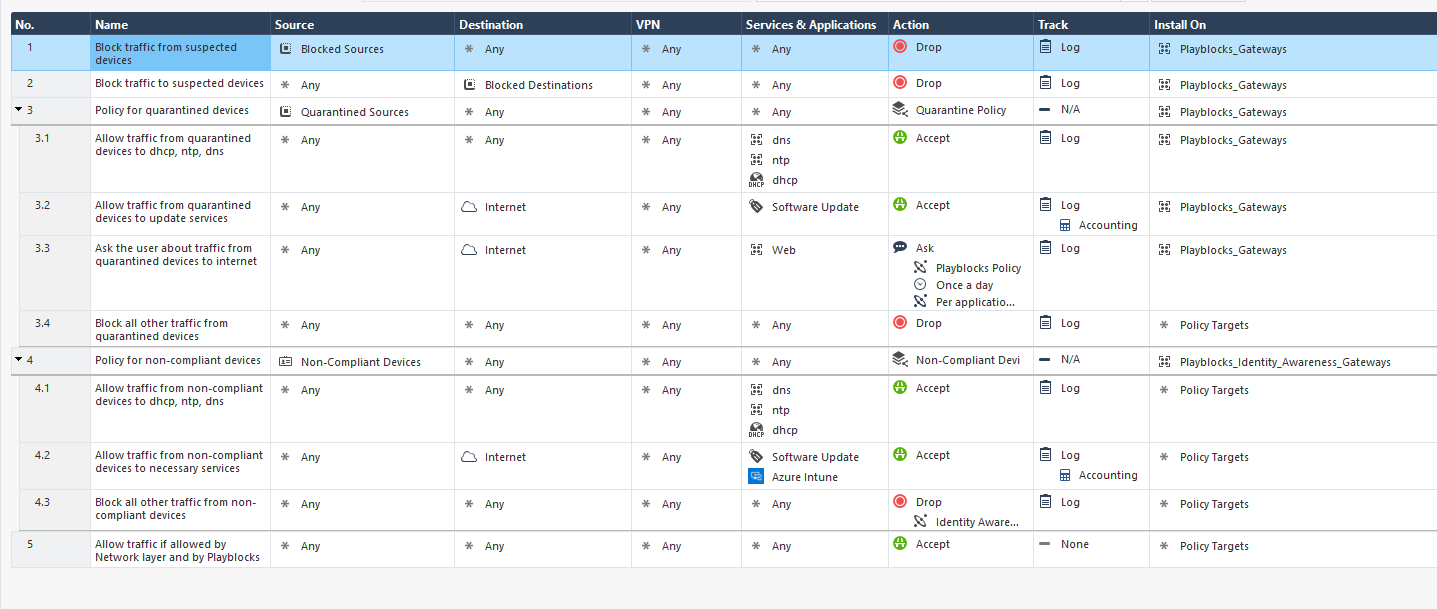This screenshot has height=609, width=1437.
Task: Click Ask action icon in rule 3.3
Action: coord(899,248)
